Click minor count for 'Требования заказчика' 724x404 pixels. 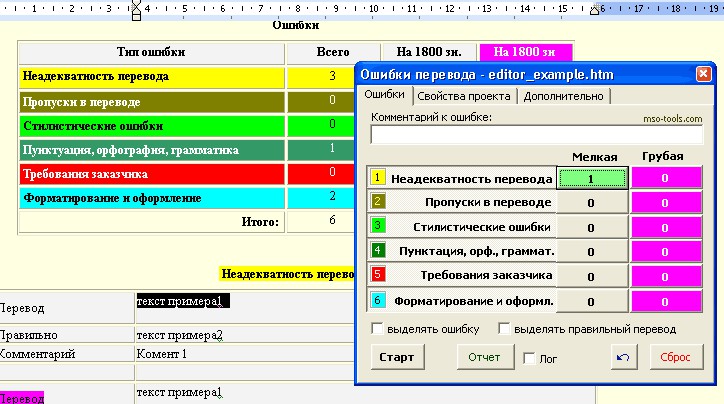(x=592, y=277)
